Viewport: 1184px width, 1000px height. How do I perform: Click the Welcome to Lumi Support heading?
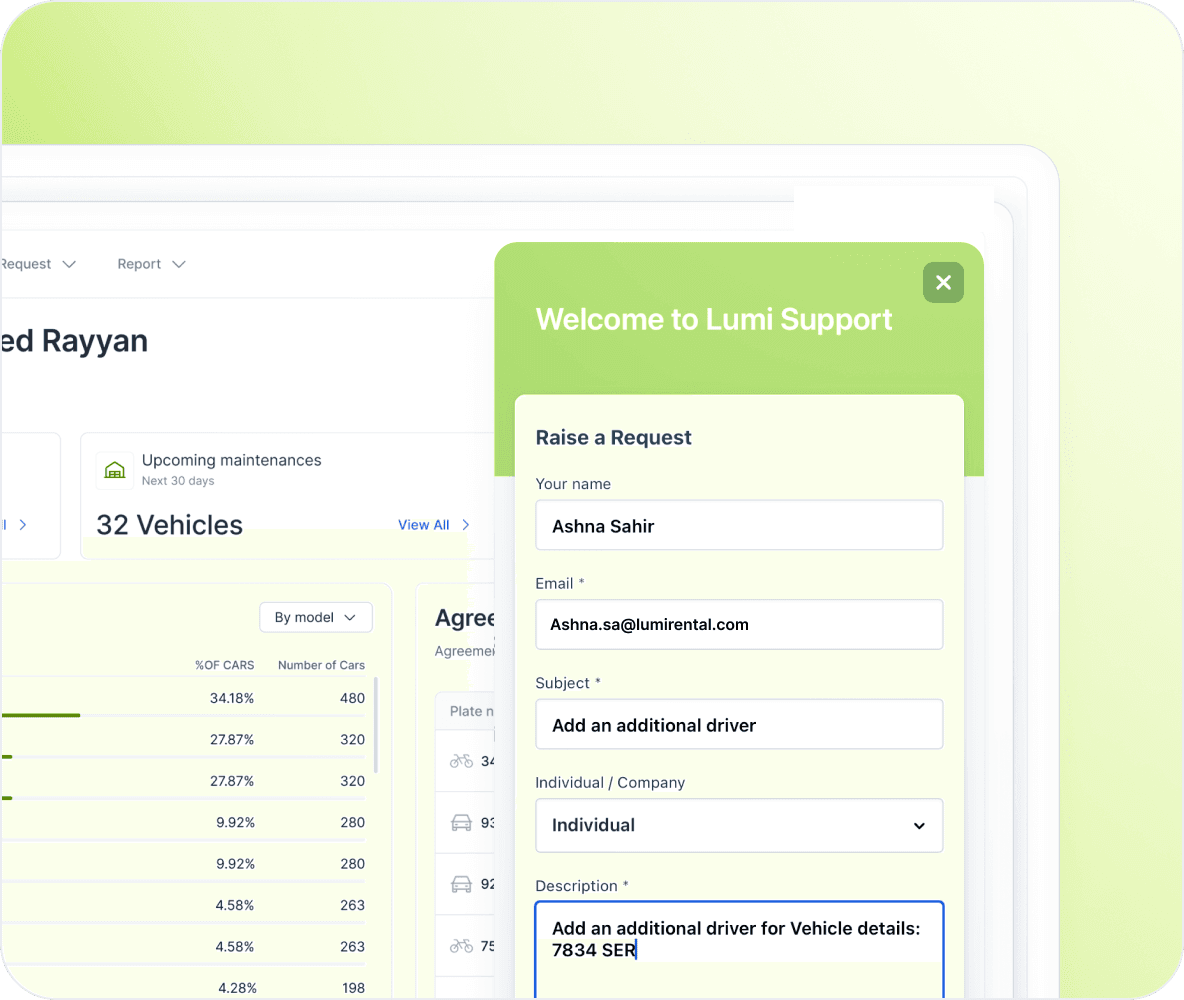(x=714, y=319)
